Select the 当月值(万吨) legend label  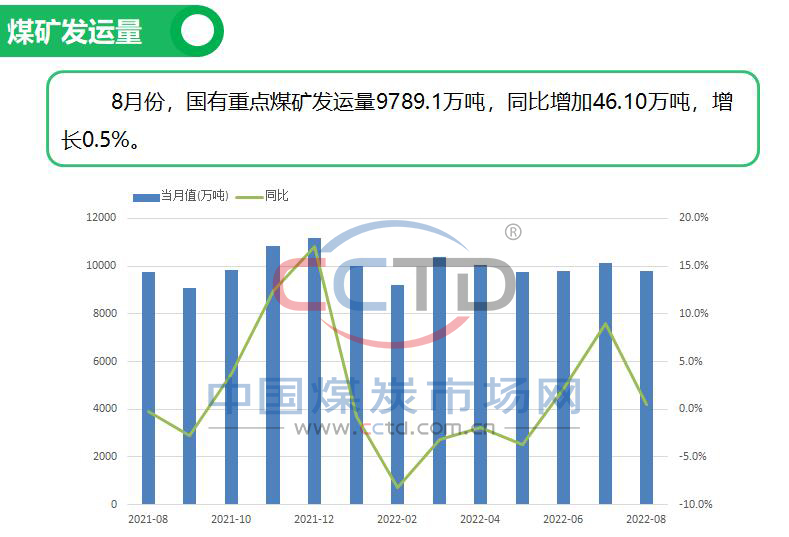click(194, 196)
